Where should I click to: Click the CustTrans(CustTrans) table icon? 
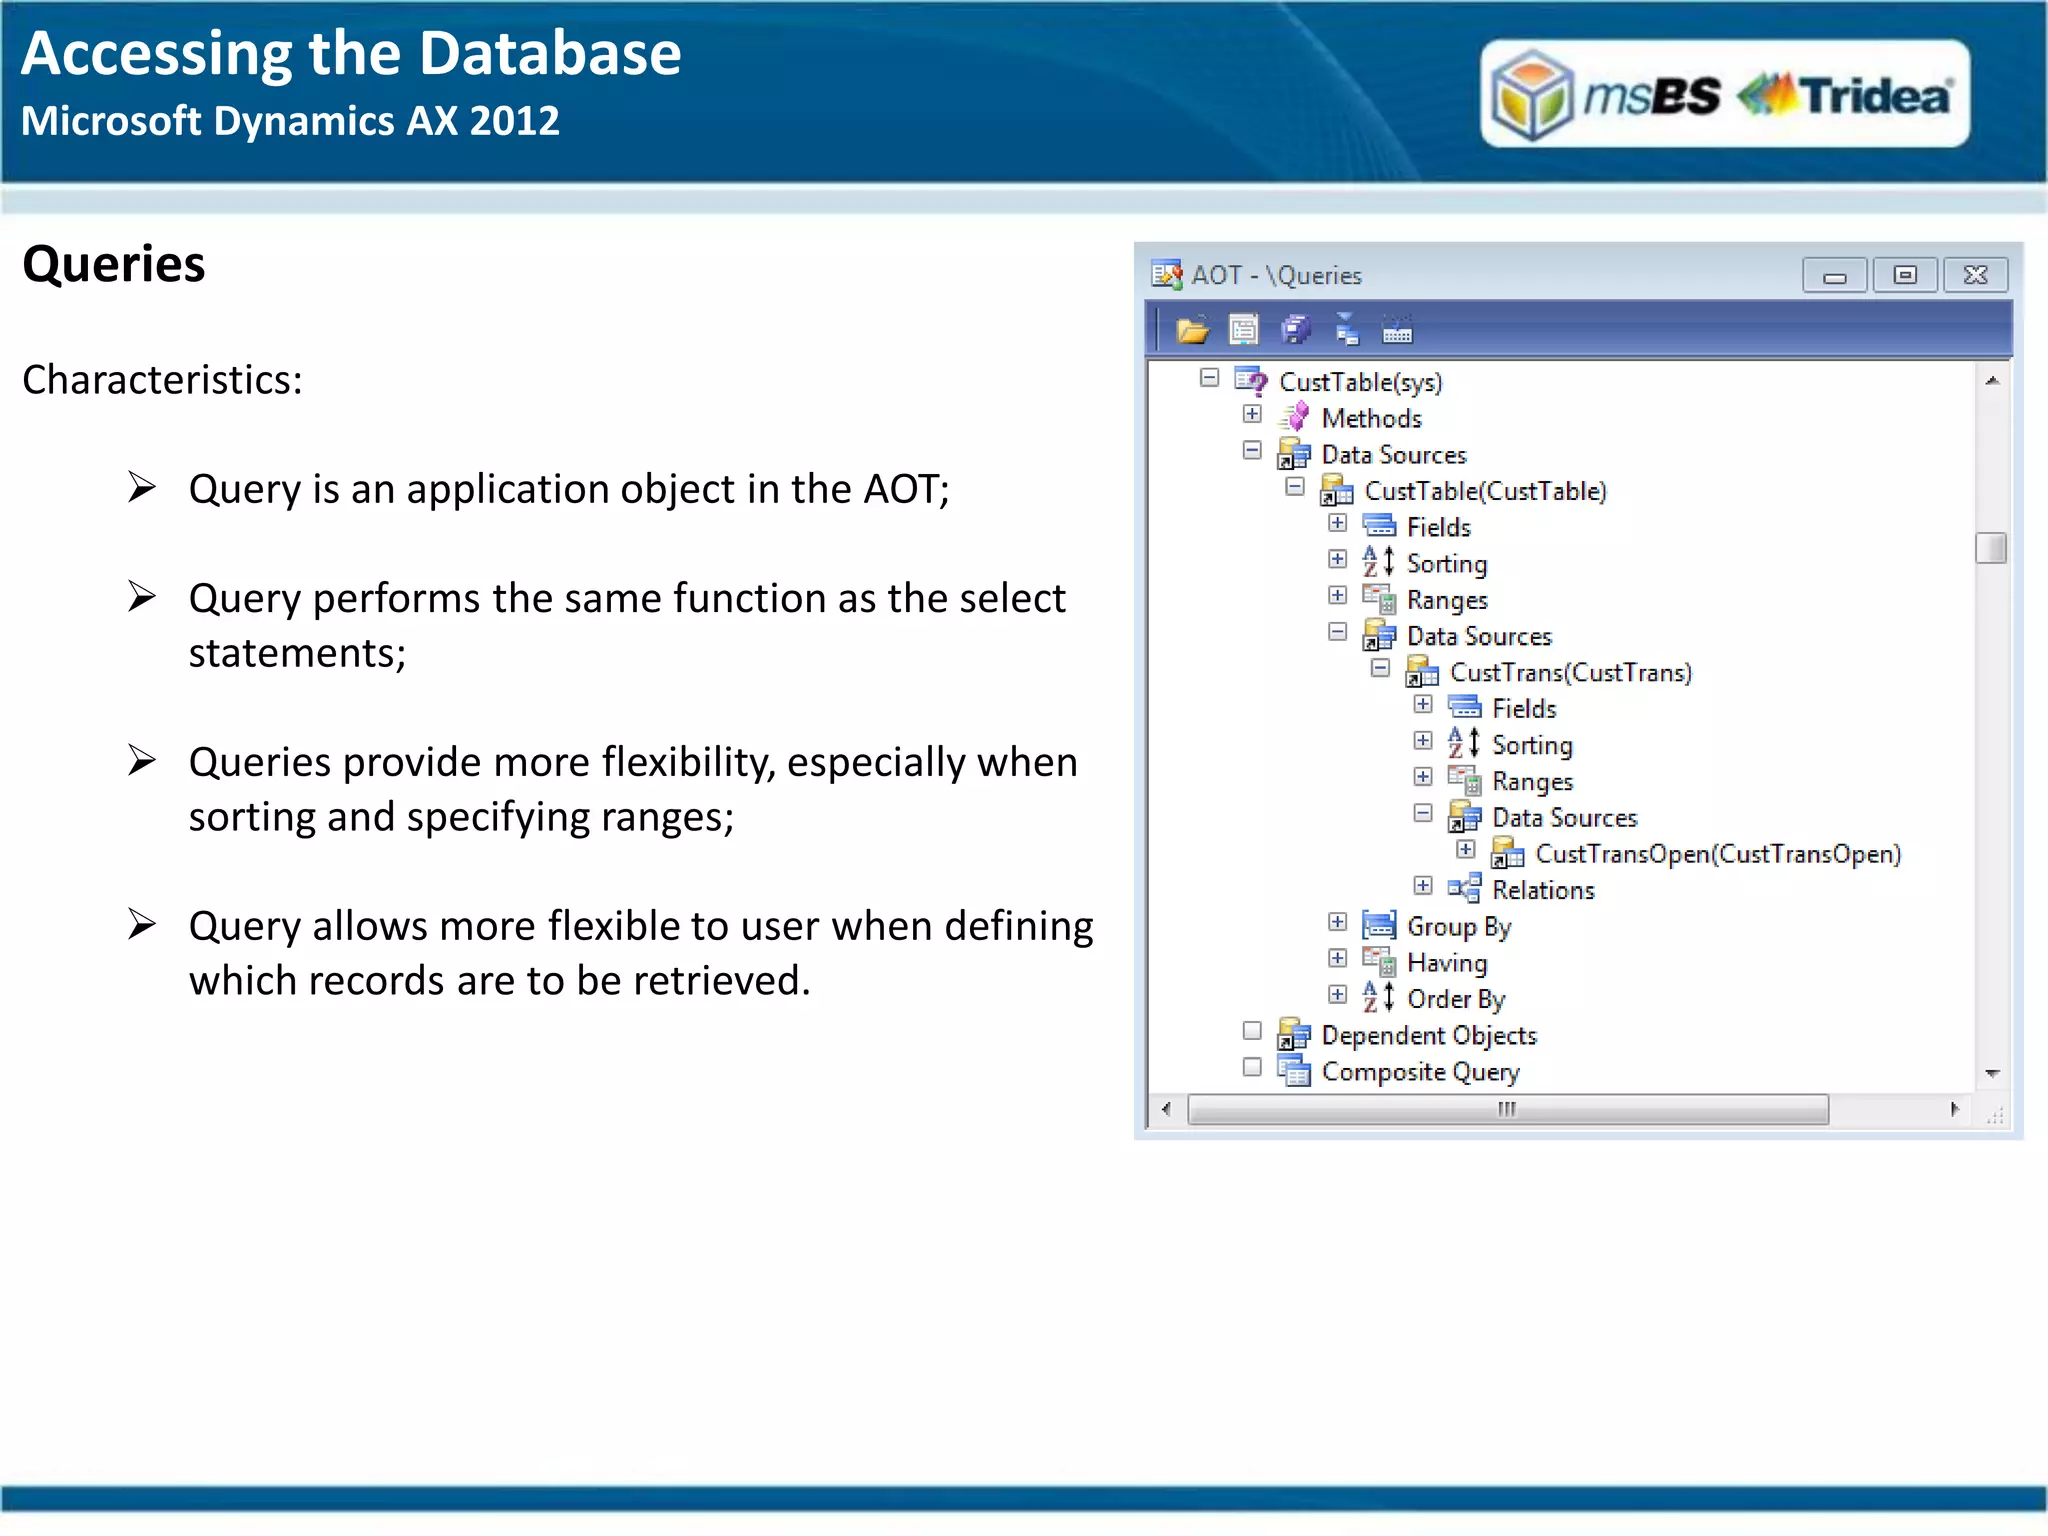point(1422,672)
